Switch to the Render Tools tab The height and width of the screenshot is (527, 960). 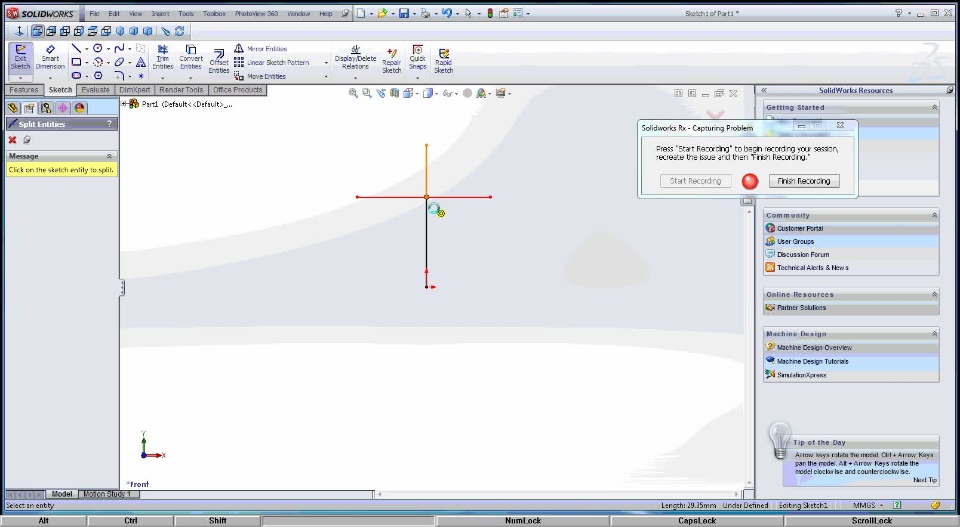point(181,90)
